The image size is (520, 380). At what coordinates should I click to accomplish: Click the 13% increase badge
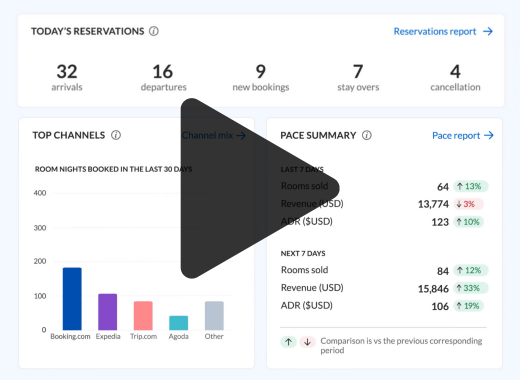point(470,186)
